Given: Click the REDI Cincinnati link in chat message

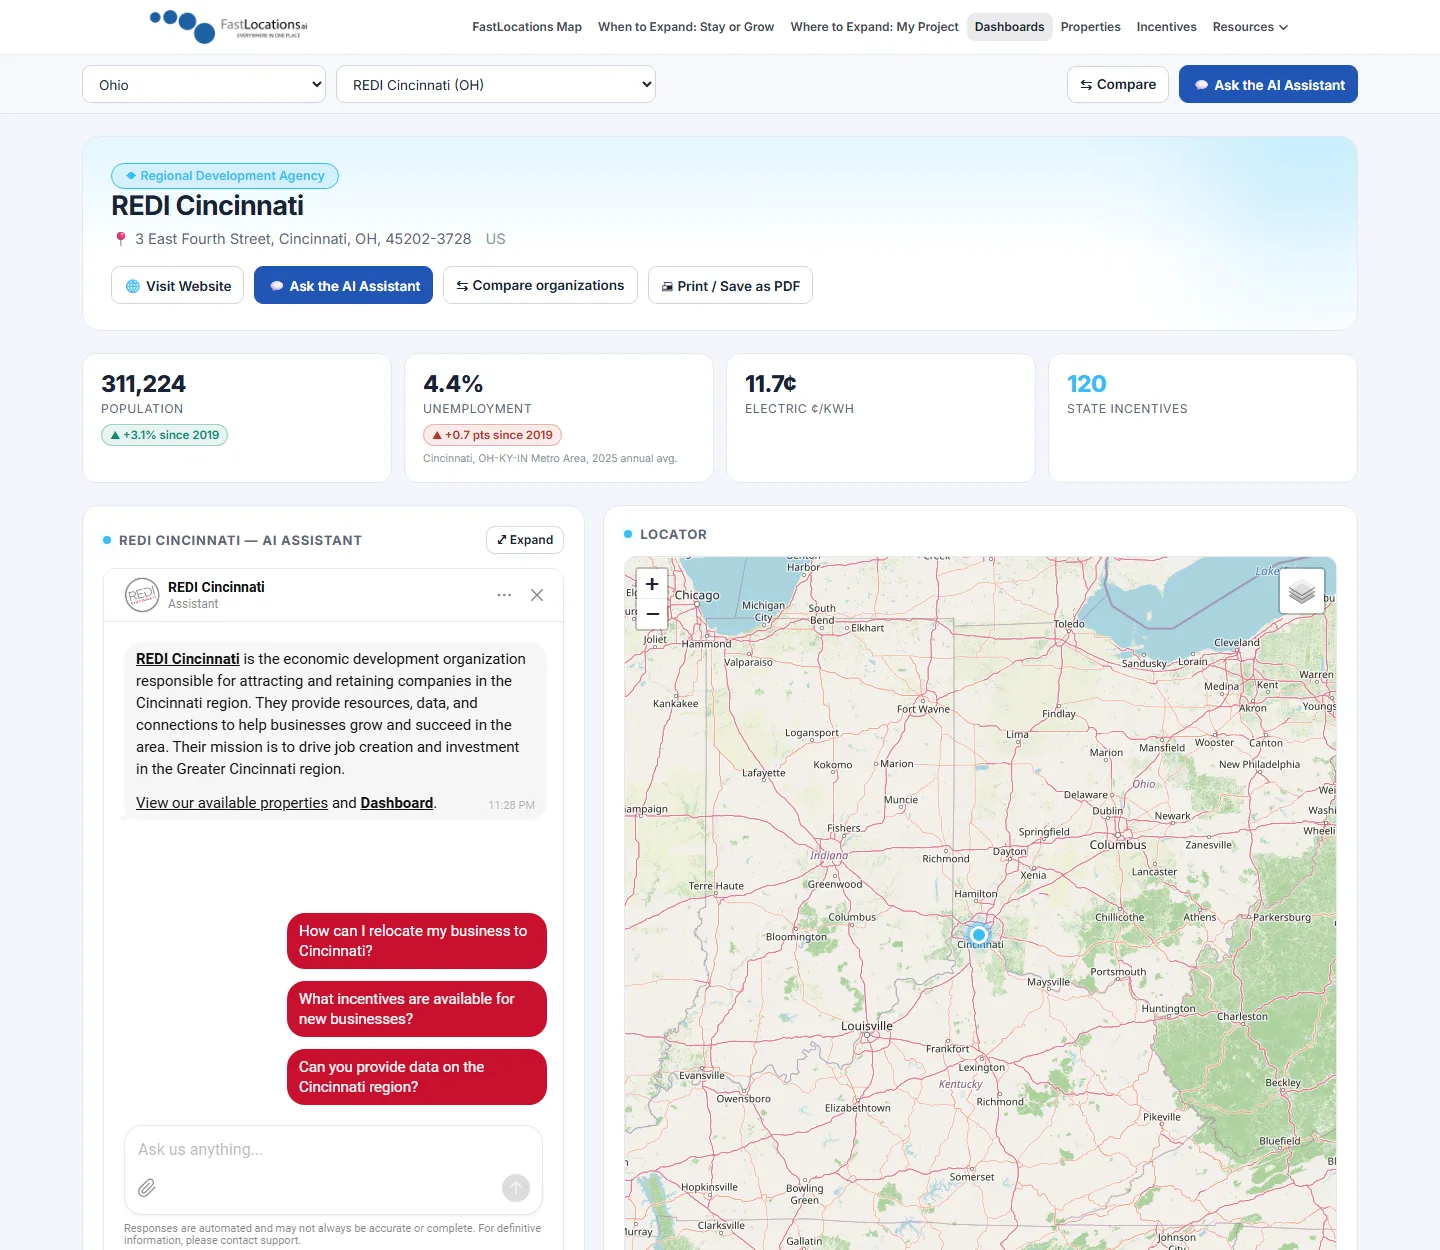Looking at the screenshot, I should [x=188, y=659].
